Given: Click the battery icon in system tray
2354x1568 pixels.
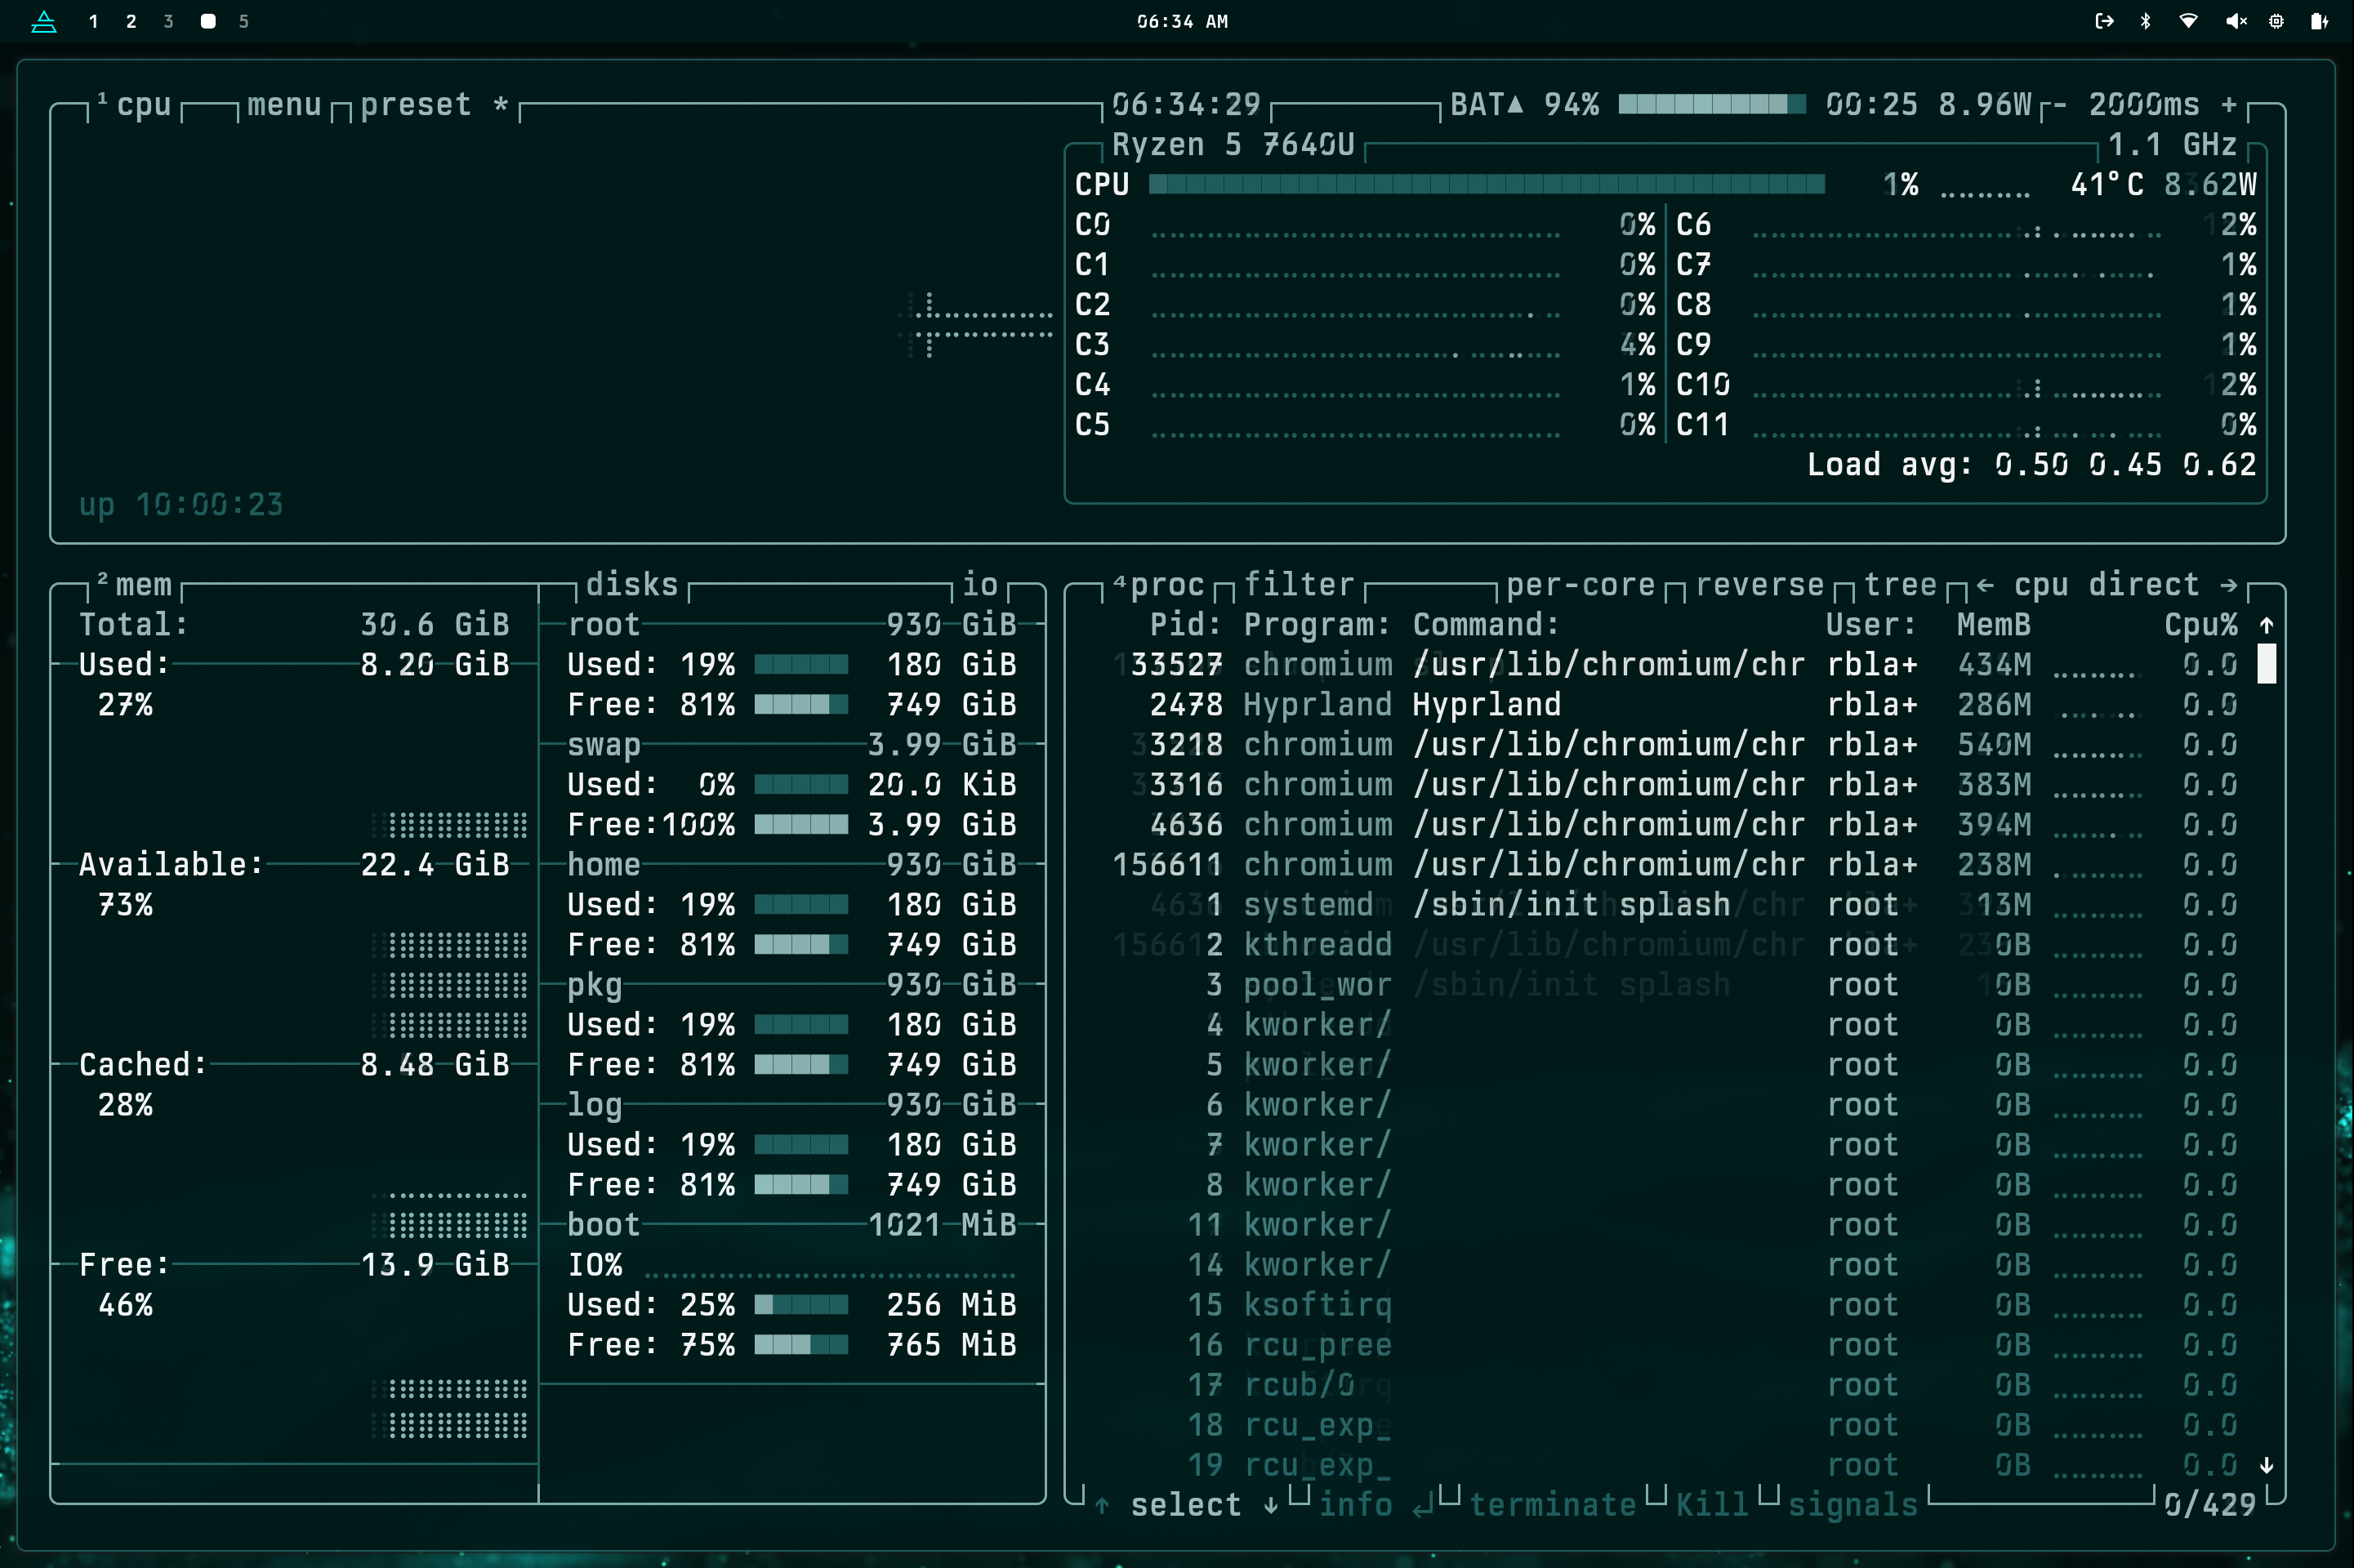Looking at the screenshot, I should coord(2319,21).
